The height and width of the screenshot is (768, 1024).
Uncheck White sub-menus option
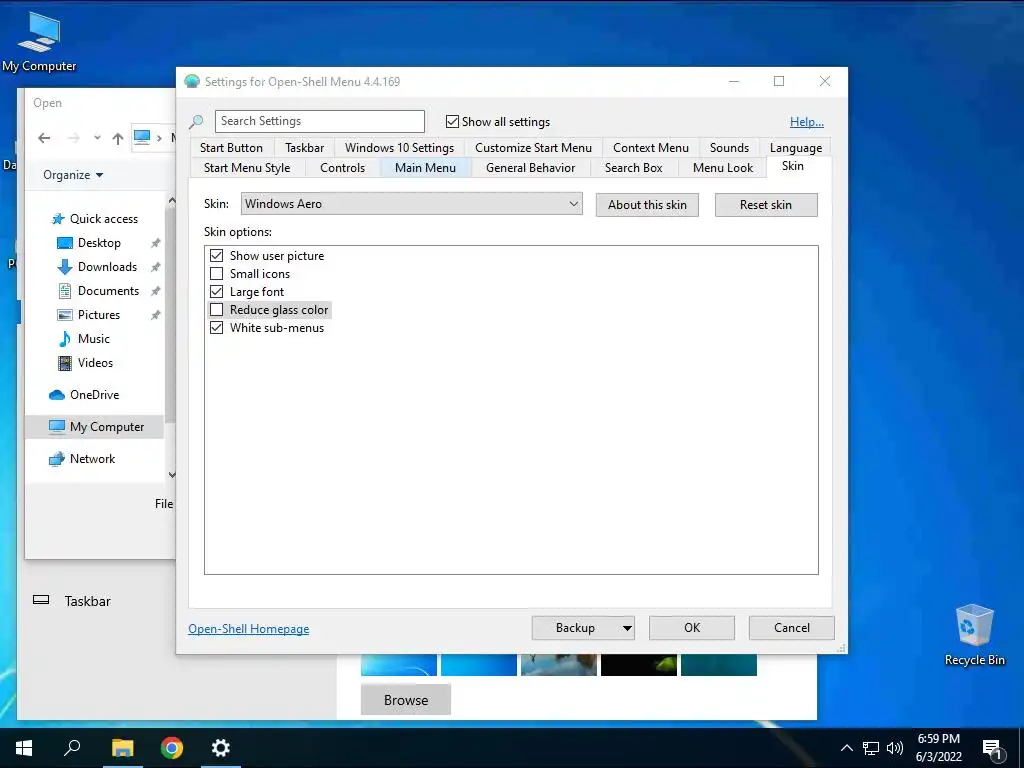(216, 328)
